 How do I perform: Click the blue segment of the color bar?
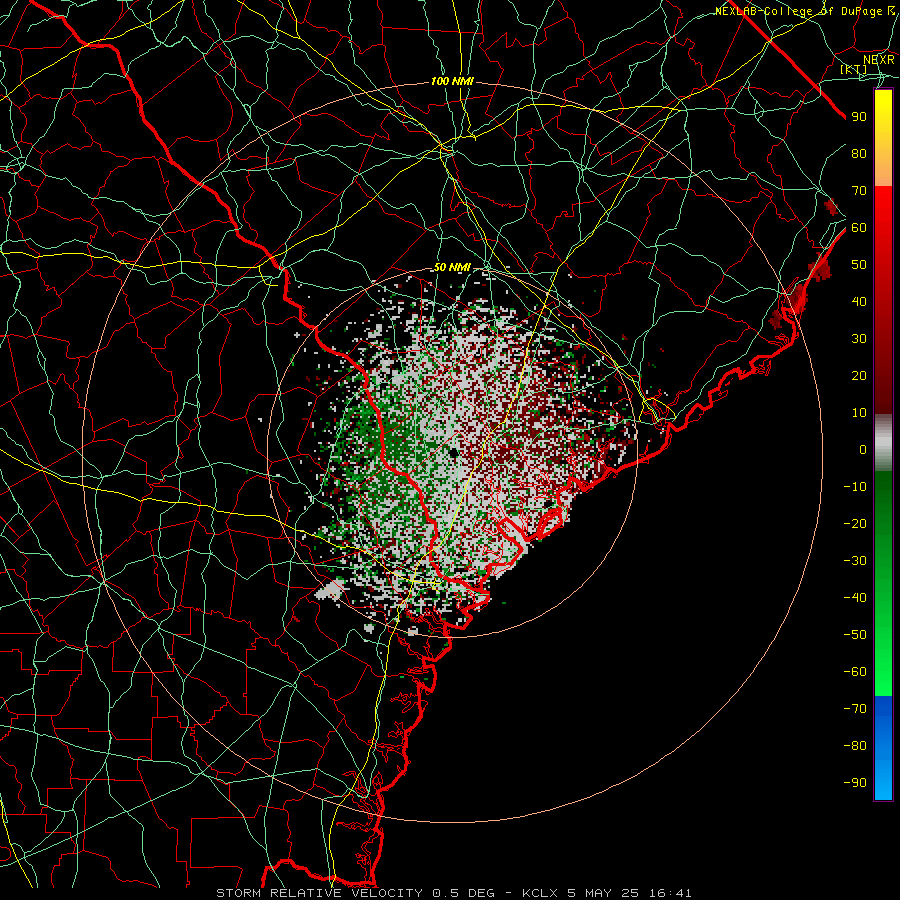883,748
